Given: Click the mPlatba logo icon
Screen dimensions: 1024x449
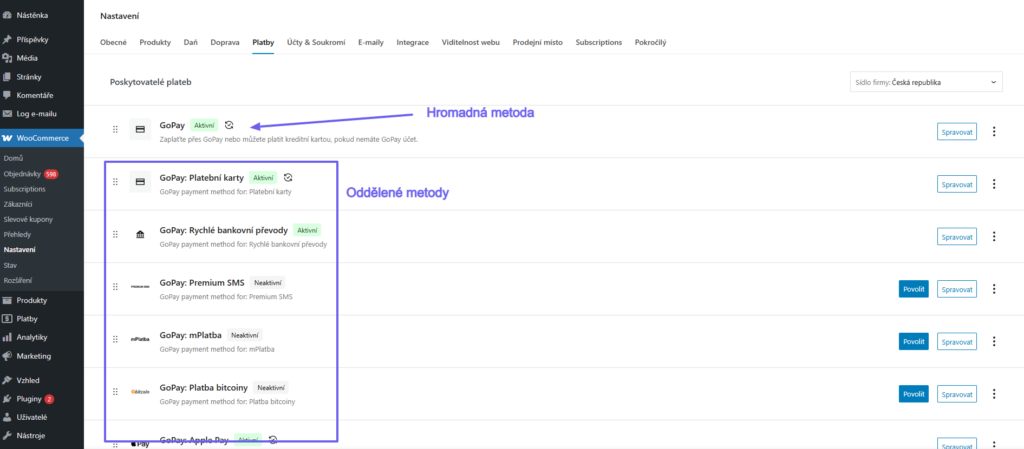Looking at the screenshot, I should tap(140, 339).
